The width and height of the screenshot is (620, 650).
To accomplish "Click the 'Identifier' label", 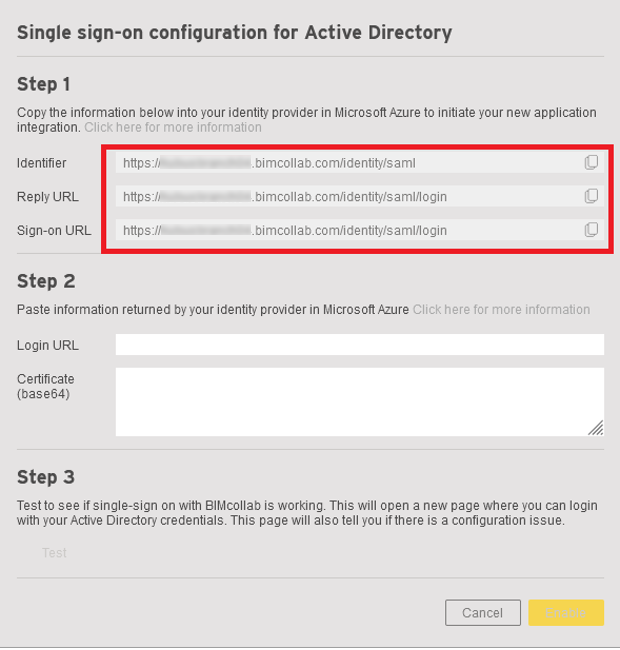I will pos(41,163).
